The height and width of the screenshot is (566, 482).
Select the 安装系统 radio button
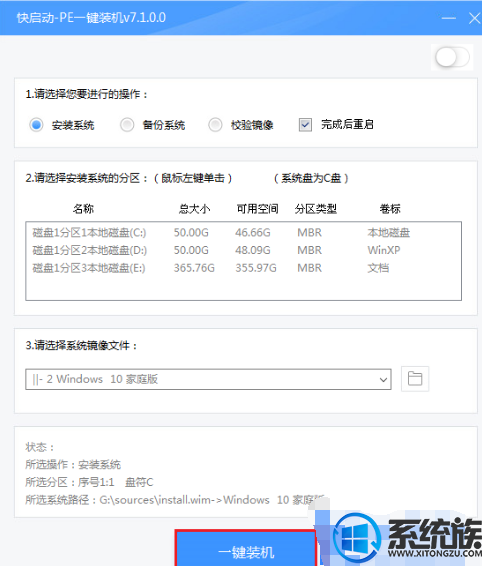point(36,125)
